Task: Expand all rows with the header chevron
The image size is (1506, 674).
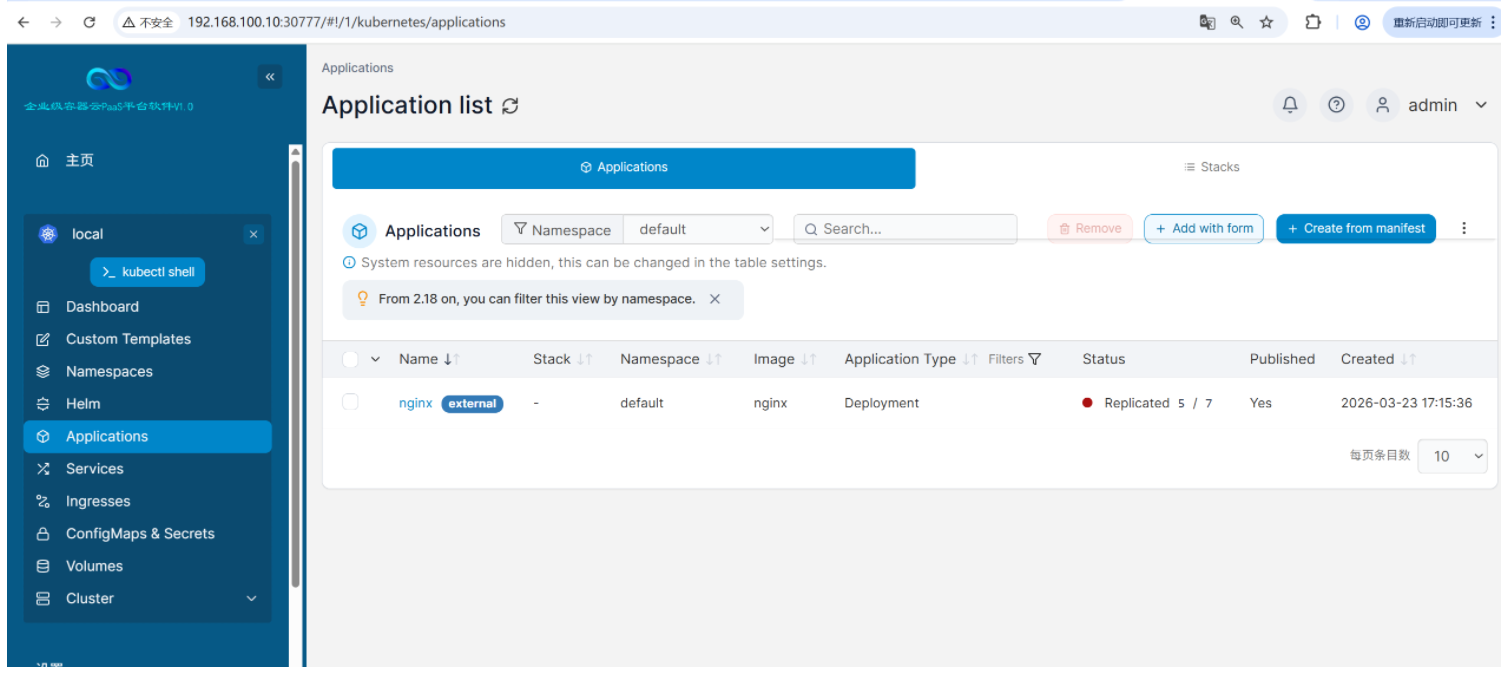Action: tap(376, 359)
